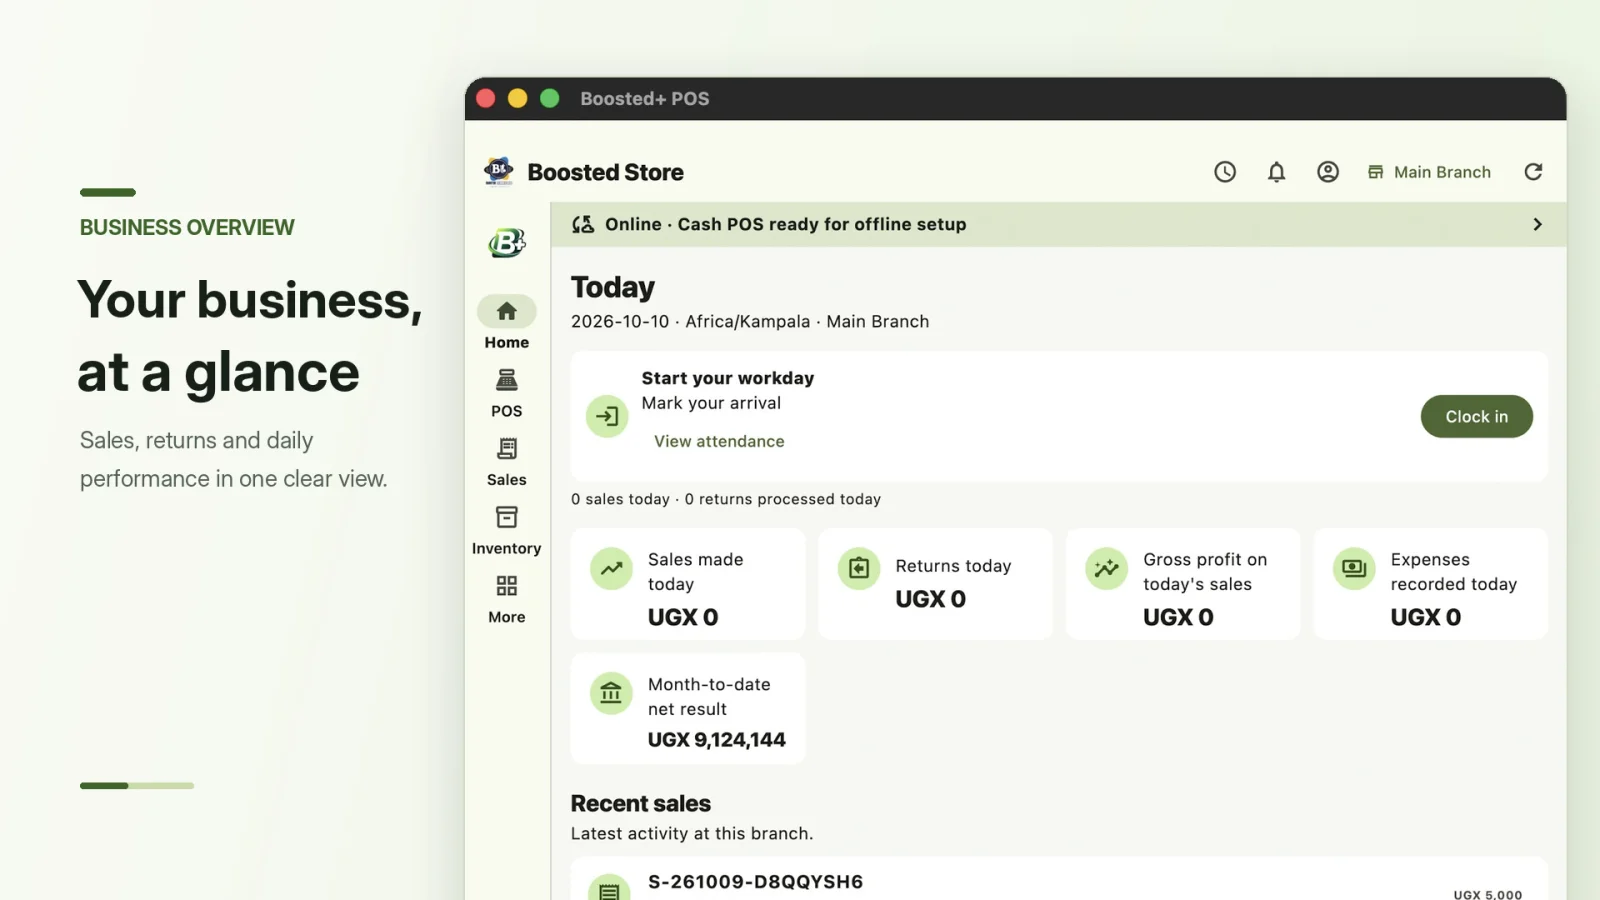Open the notifications bell
The height and width of the screenshot is (900, 1600).
point(1276,172)
